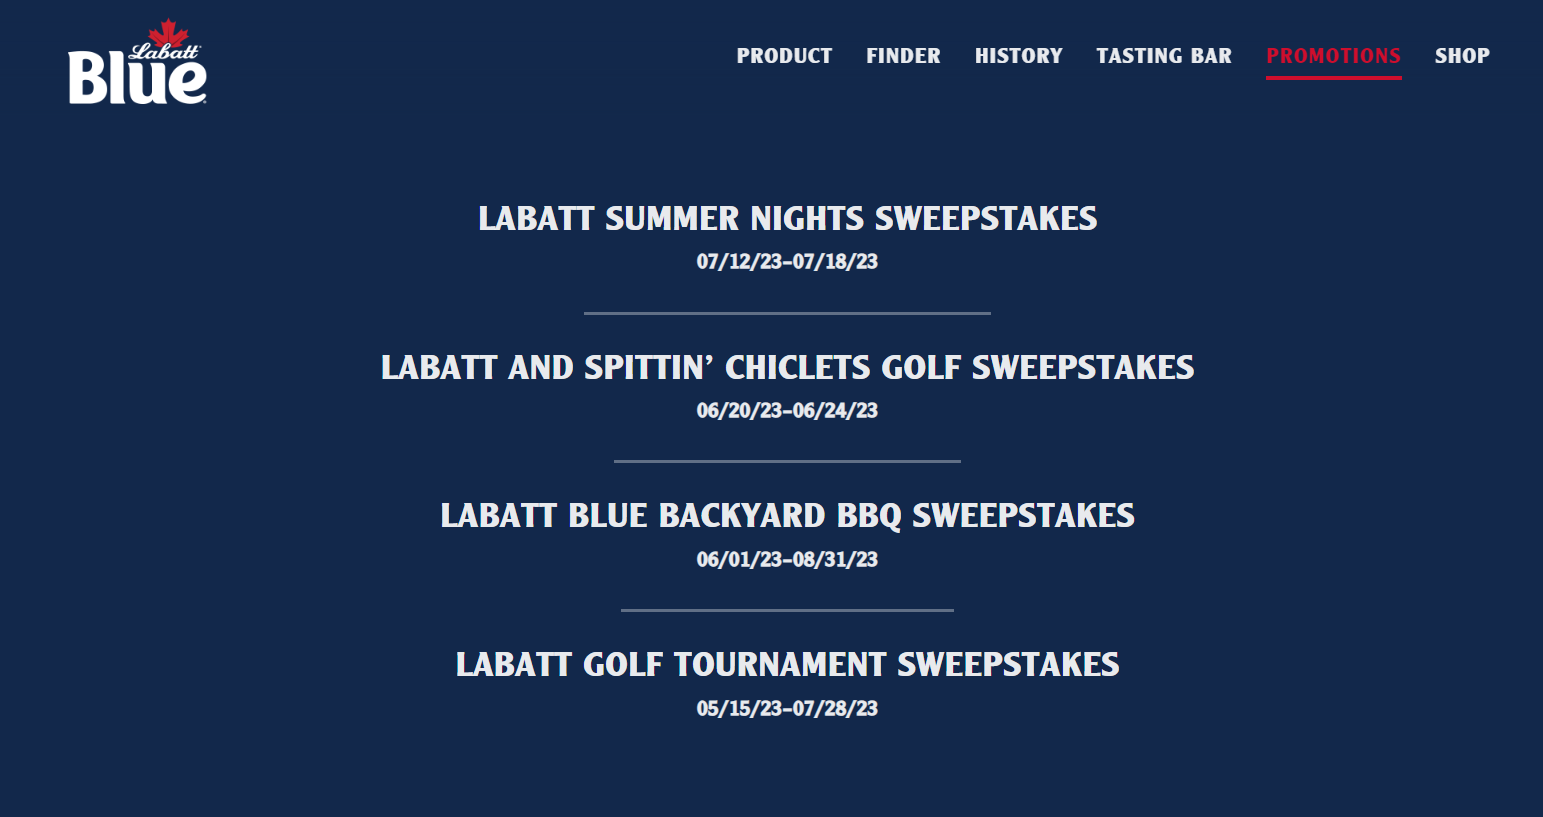Select the Labatt Golf Tournament Sweepstakes
Viewport: 1543px width, 817px height.
788,663
